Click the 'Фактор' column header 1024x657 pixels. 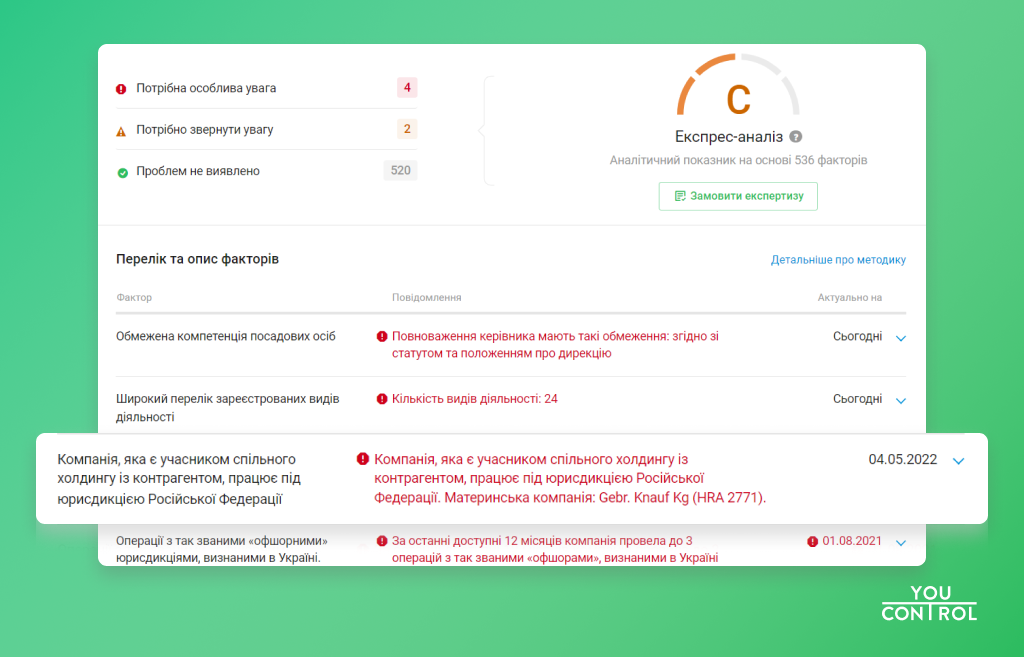(x=134, y=298)
